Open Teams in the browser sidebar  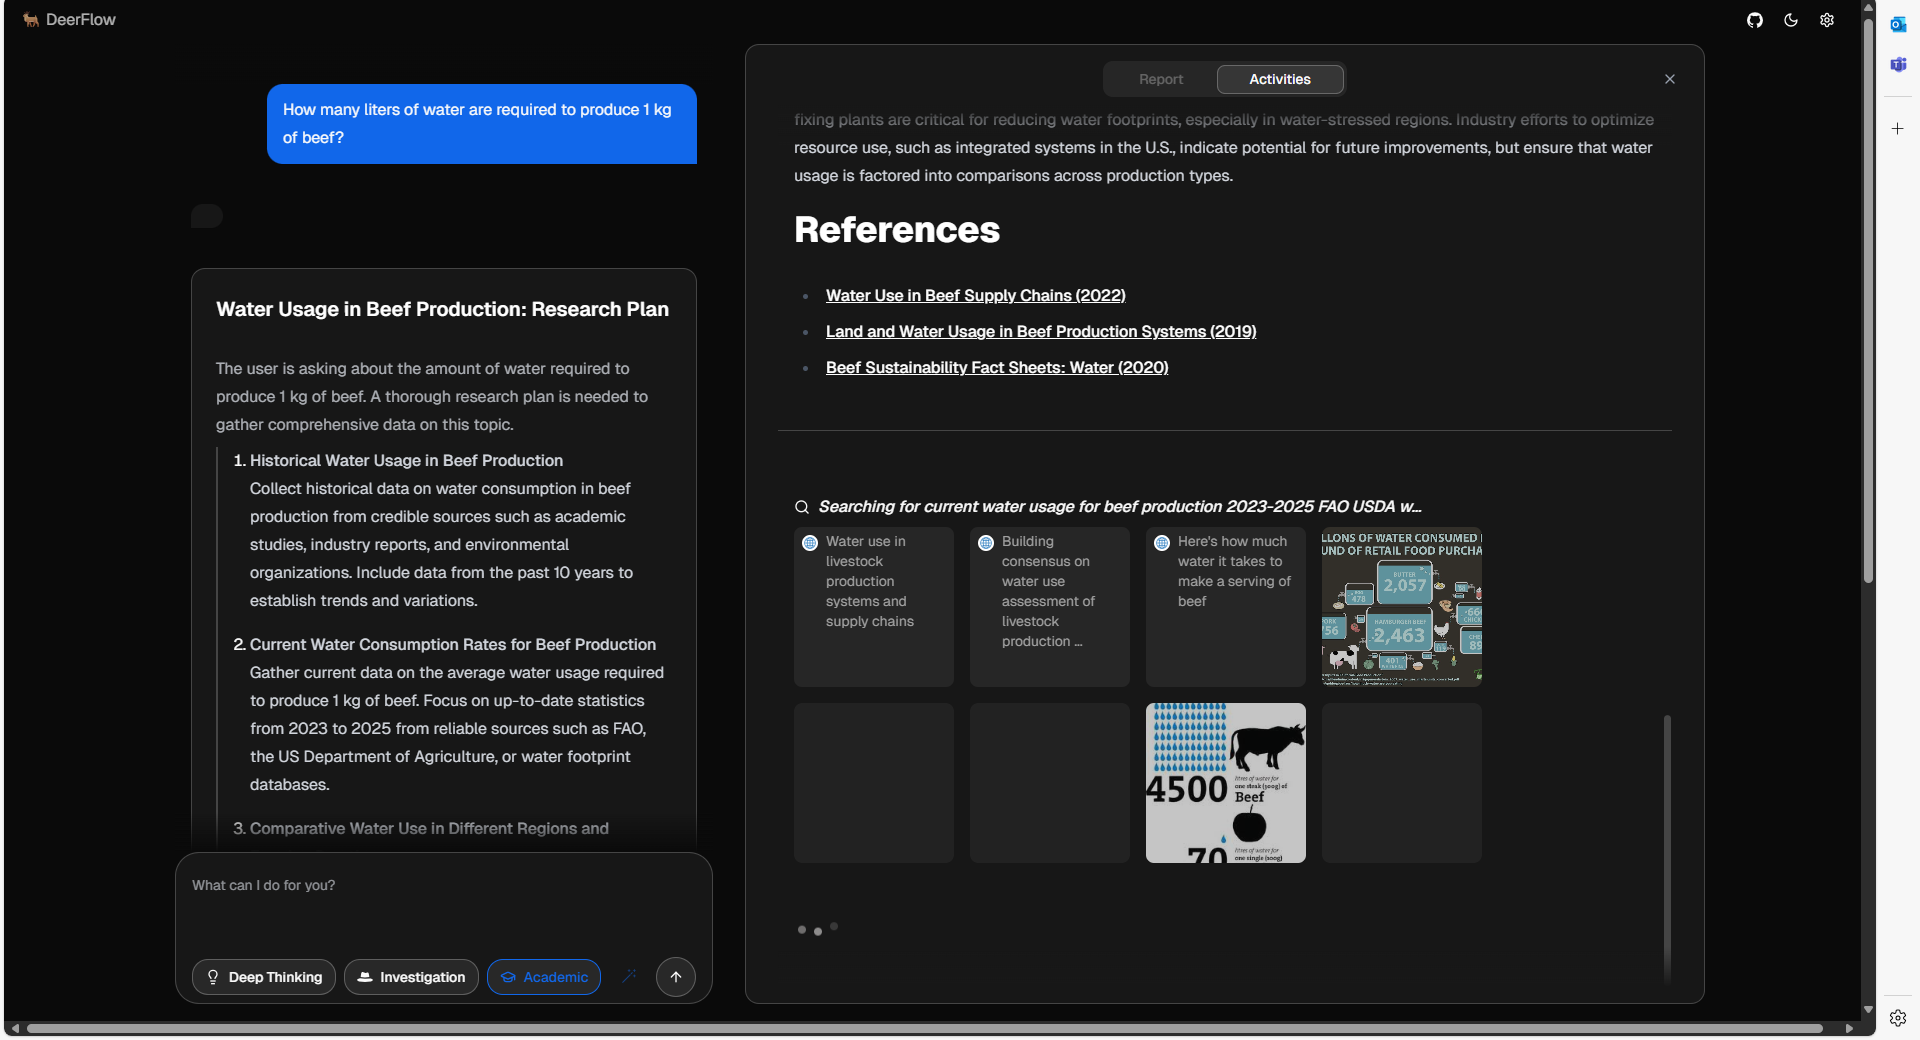1898,65
